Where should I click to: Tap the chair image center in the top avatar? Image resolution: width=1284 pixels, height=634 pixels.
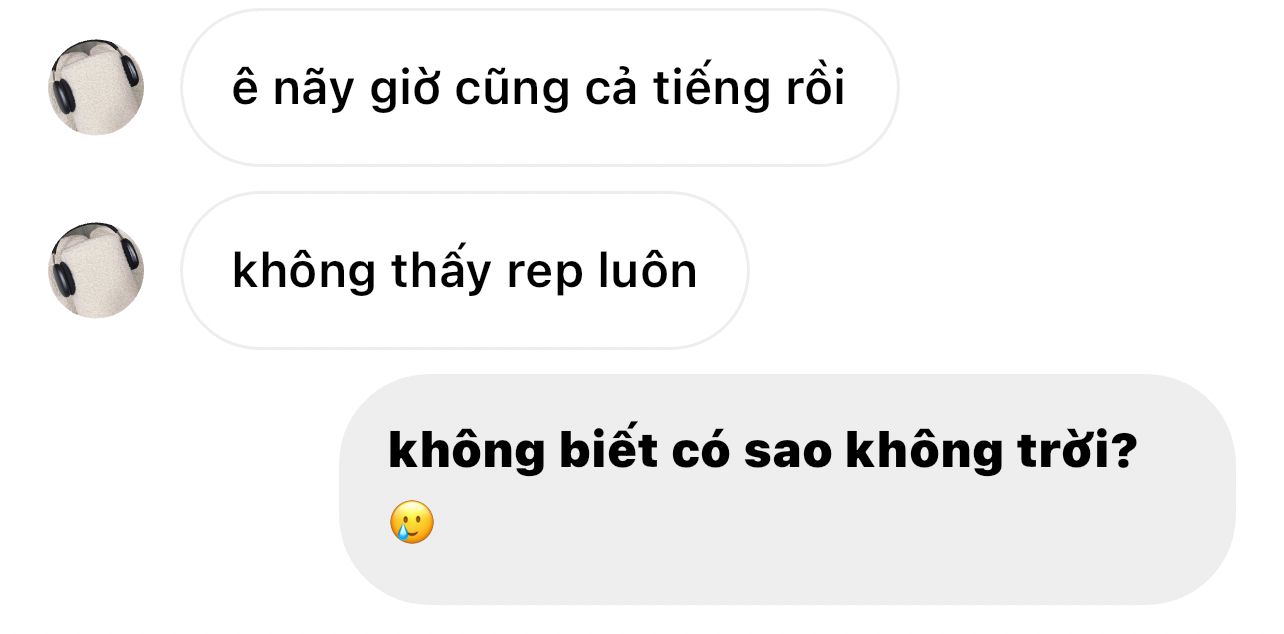(97, 90)
